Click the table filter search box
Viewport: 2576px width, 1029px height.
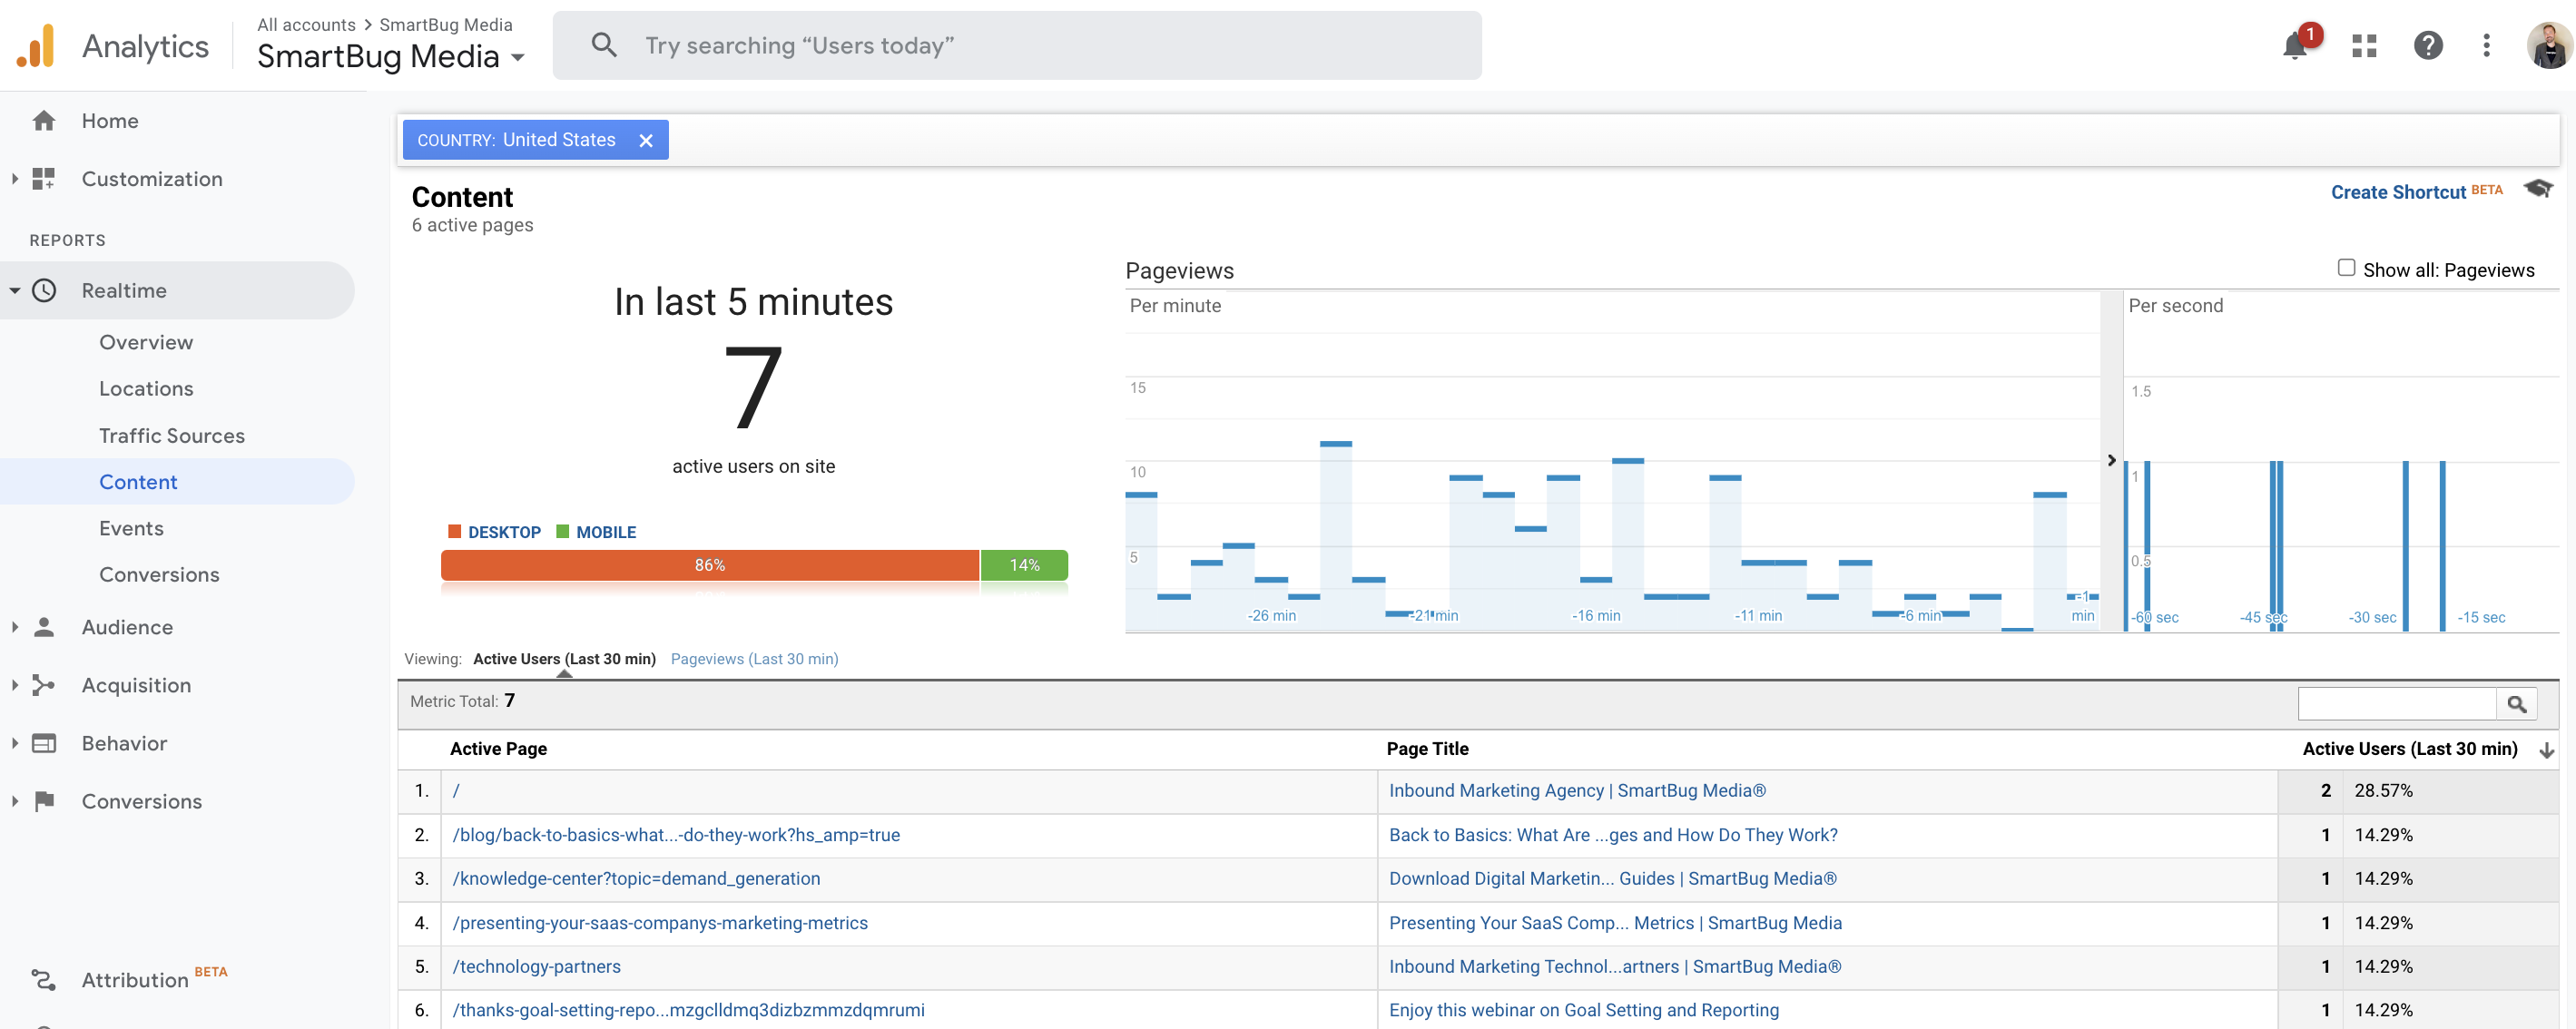coord(2397,704)
